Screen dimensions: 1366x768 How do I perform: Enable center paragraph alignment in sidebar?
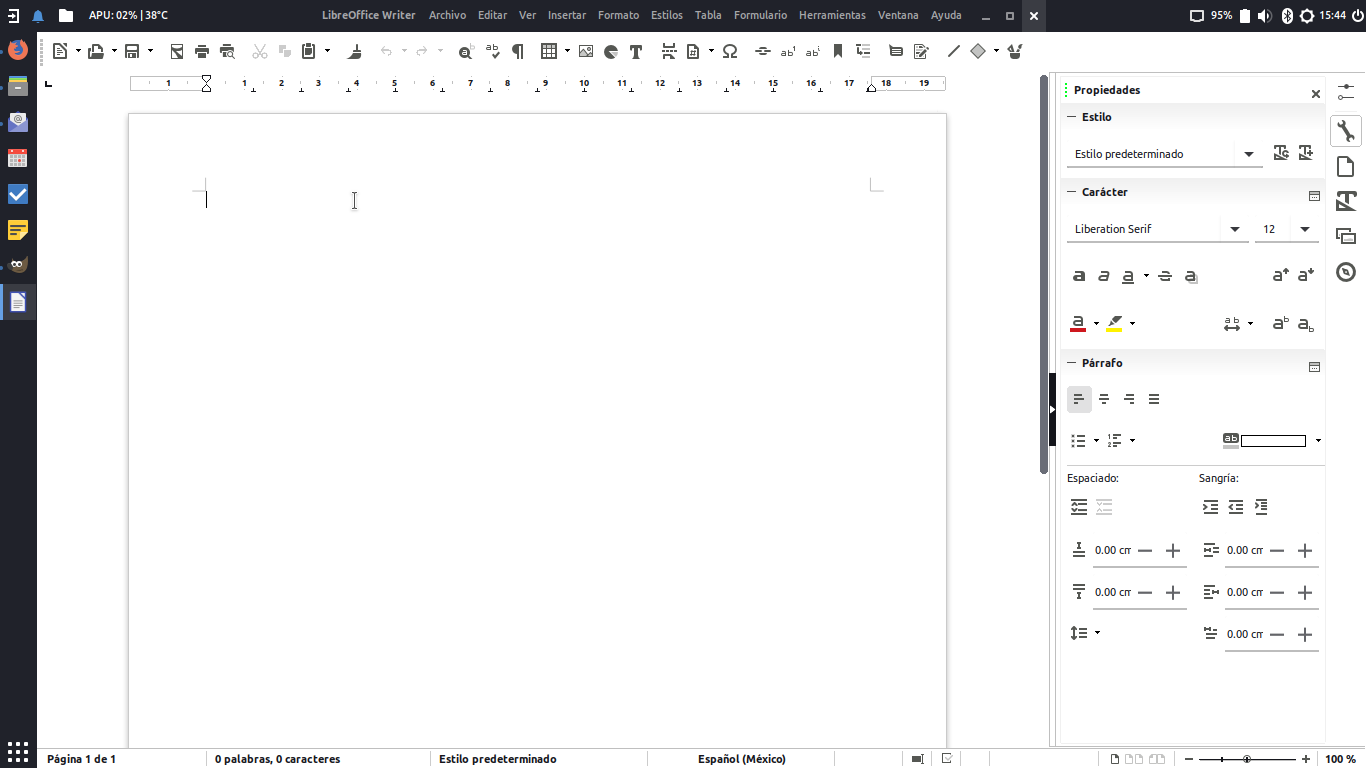pyautogui.click(x=1104, y=399)
